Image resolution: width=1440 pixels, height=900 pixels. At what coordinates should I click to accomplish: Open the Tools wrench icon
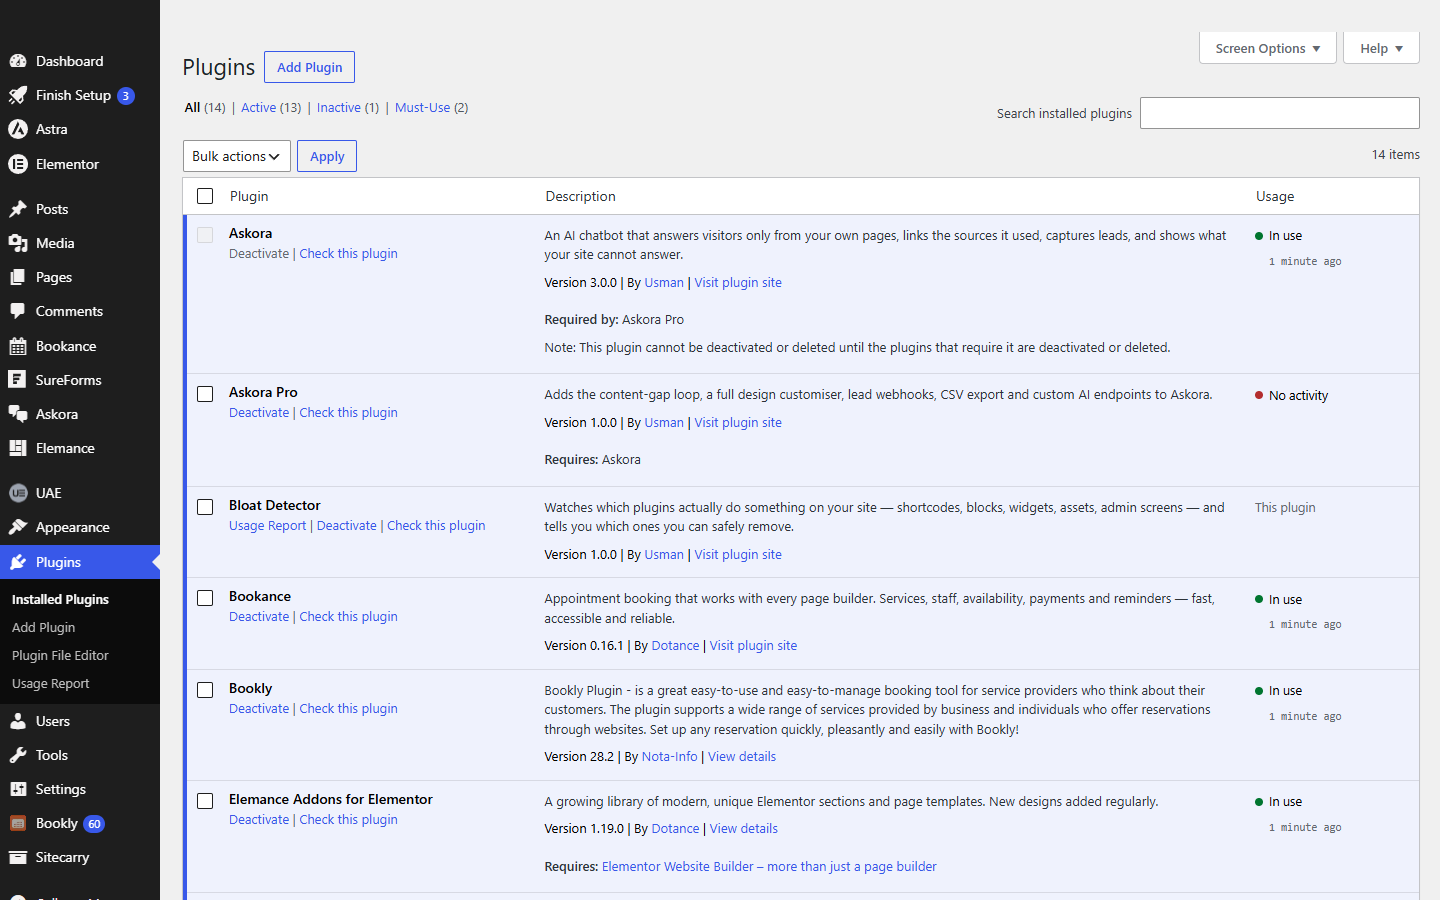18,755
